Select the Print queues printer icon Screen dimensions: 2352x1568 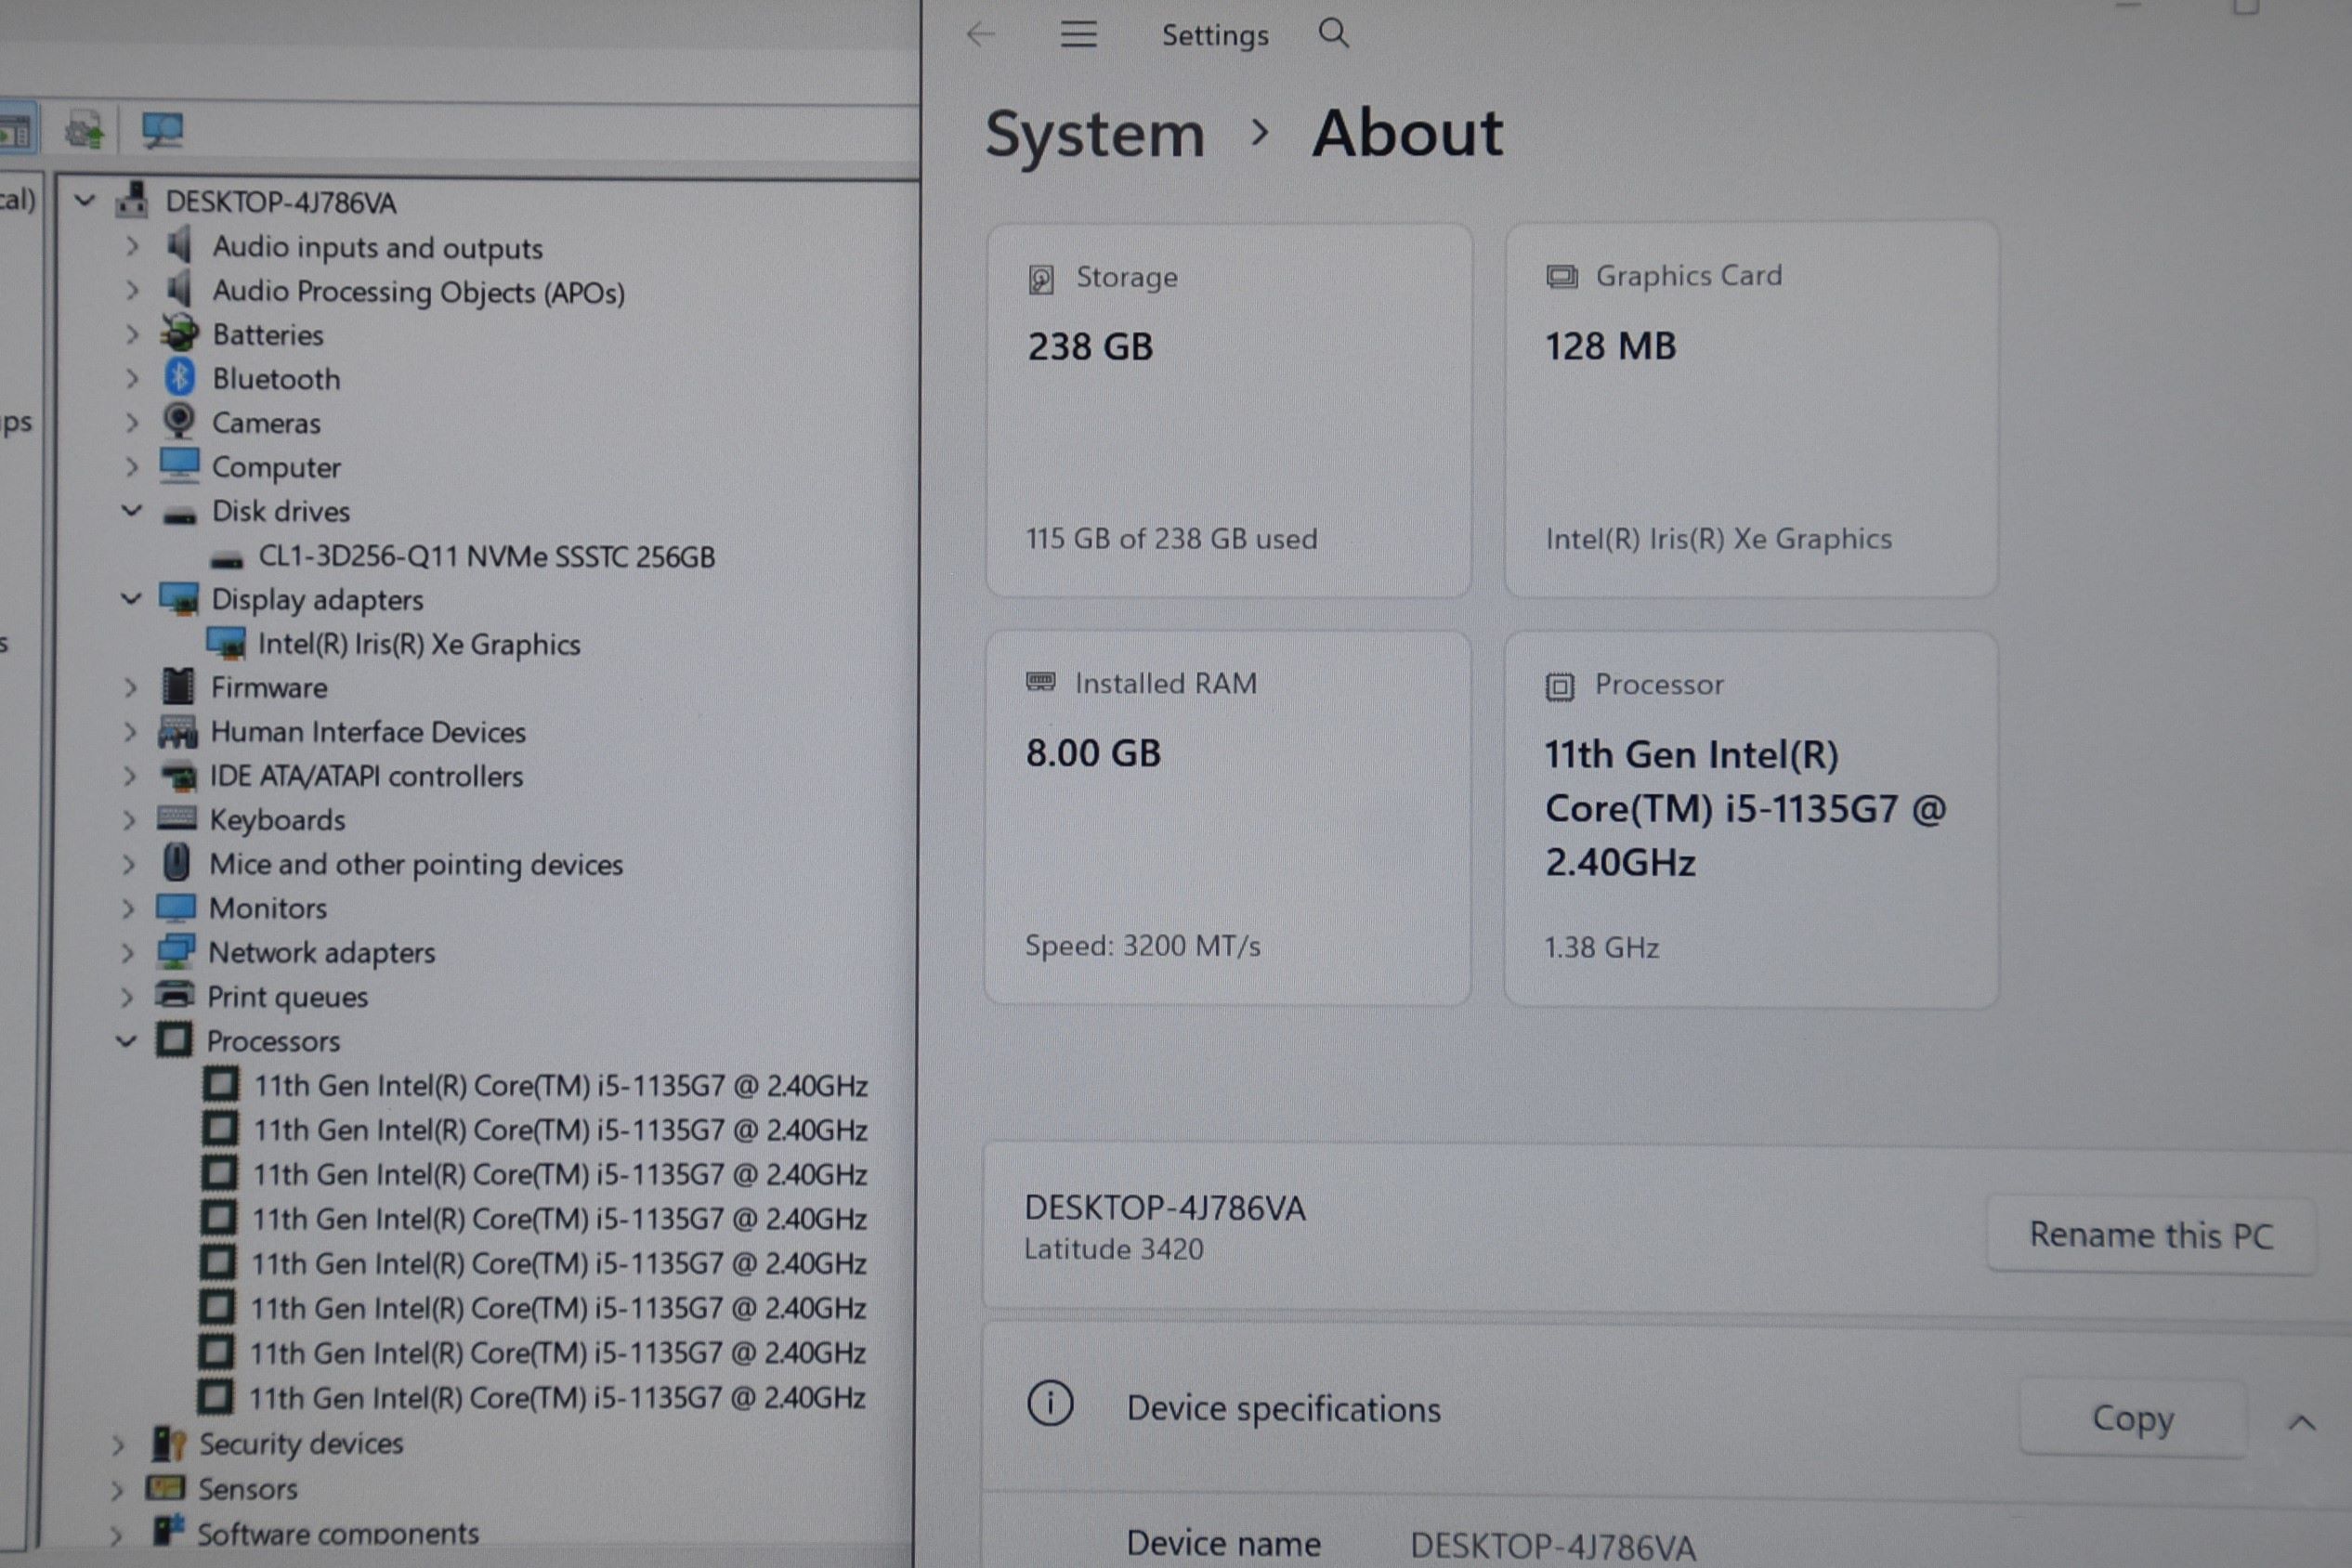click(x=175, y=994)
